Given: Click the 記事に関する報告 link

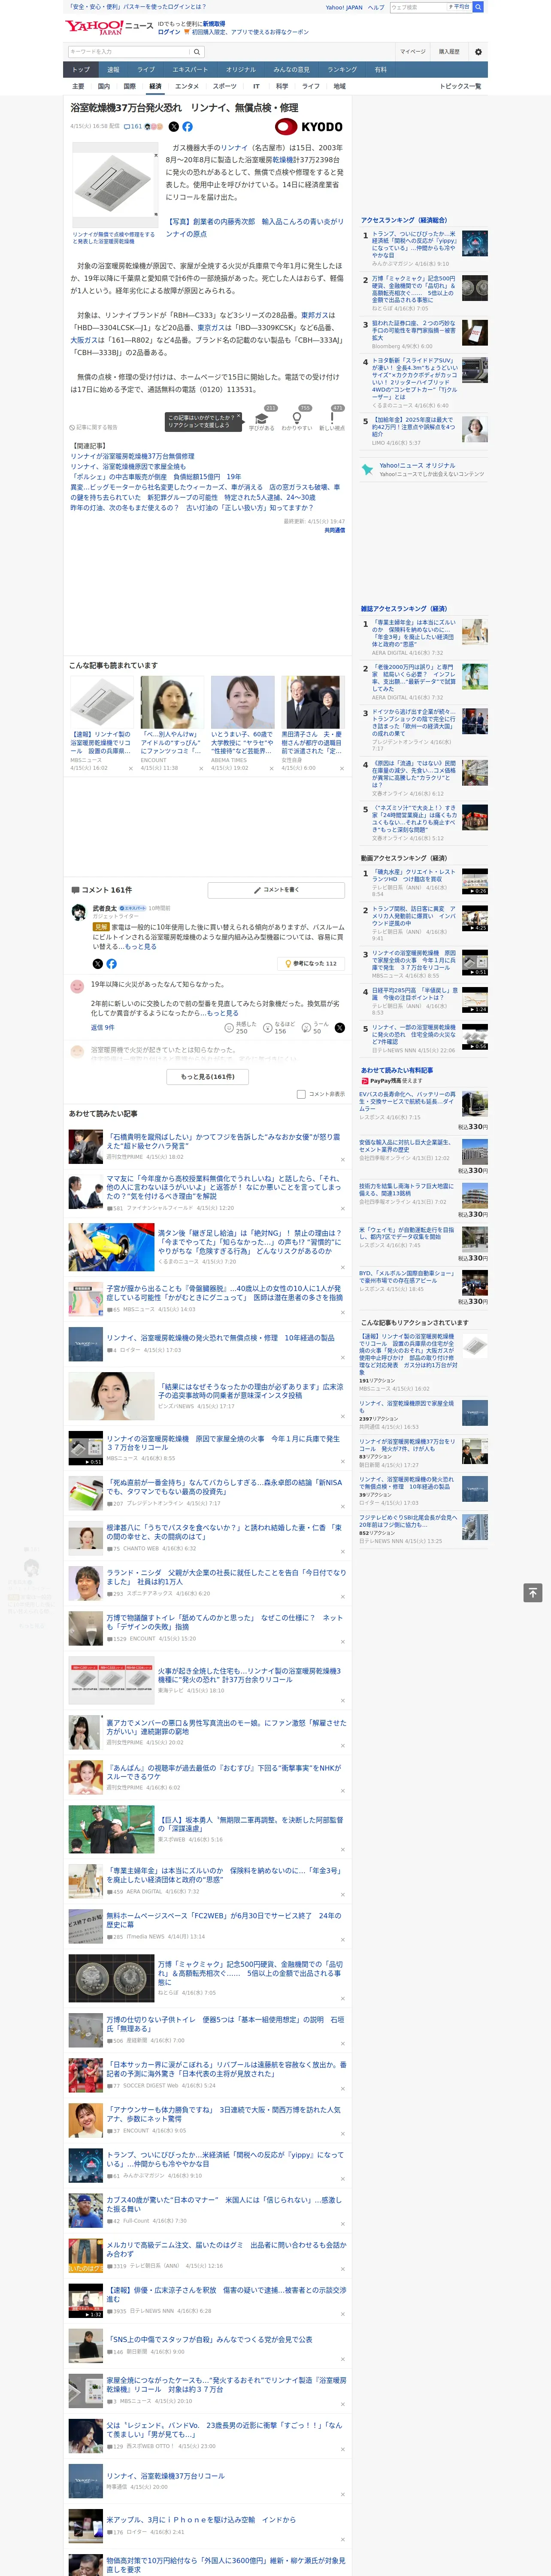Looking at the screenshot, I should click(x=94, y=427).
